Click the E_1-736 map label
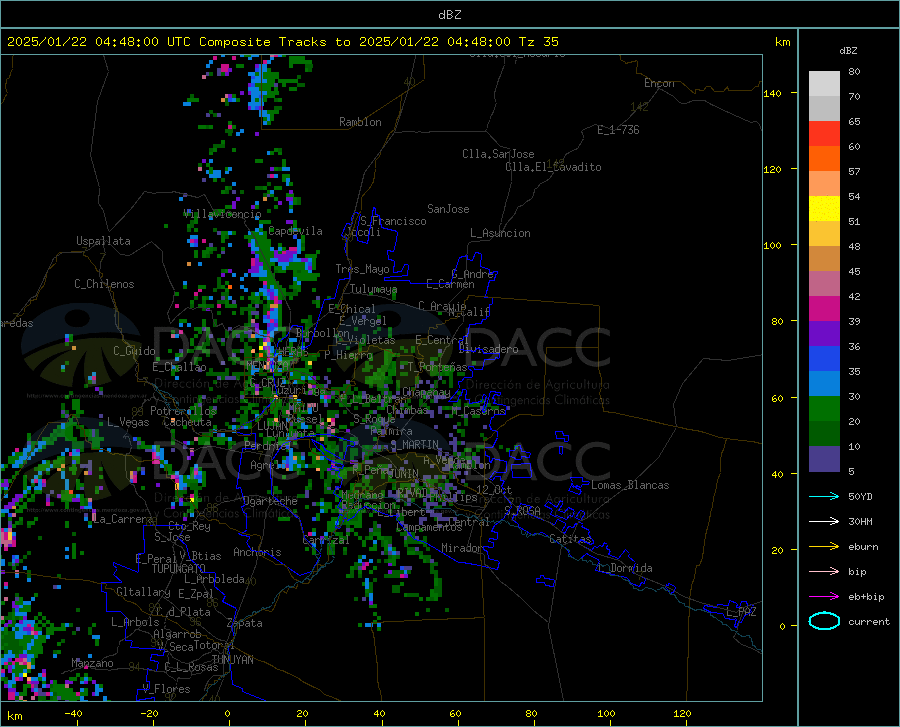Viewport: 900px width, 727px height. click(618, 130)
